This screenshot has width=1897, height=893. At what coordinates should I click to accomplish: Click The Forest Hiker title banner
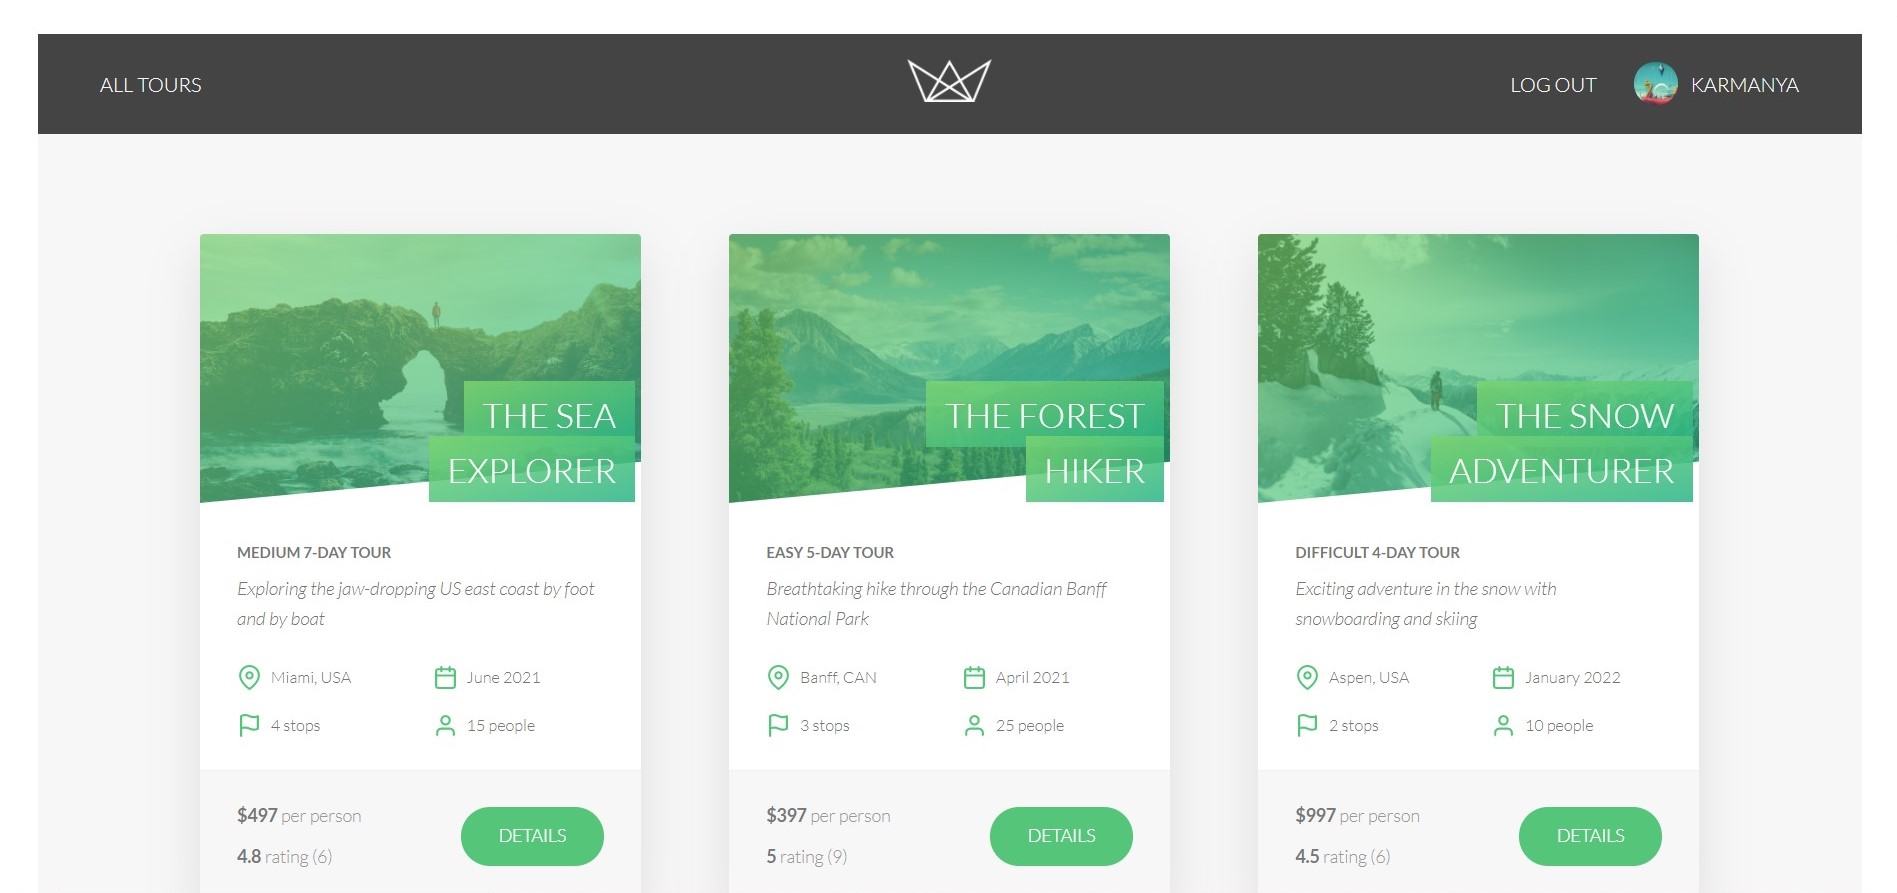(x=1045, y=442)
